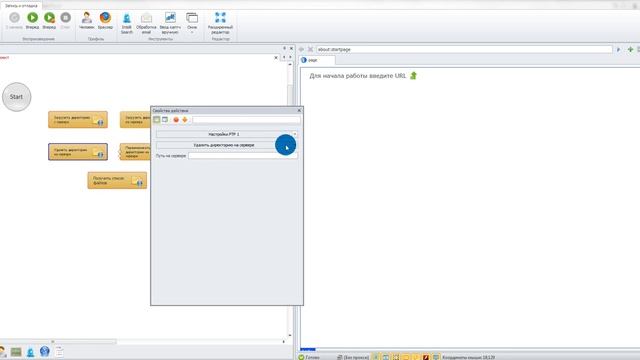Viewport: 640px width, 360px height.
Task: Click the green up arrow beside the URL hint
Action: click(413, 76)
